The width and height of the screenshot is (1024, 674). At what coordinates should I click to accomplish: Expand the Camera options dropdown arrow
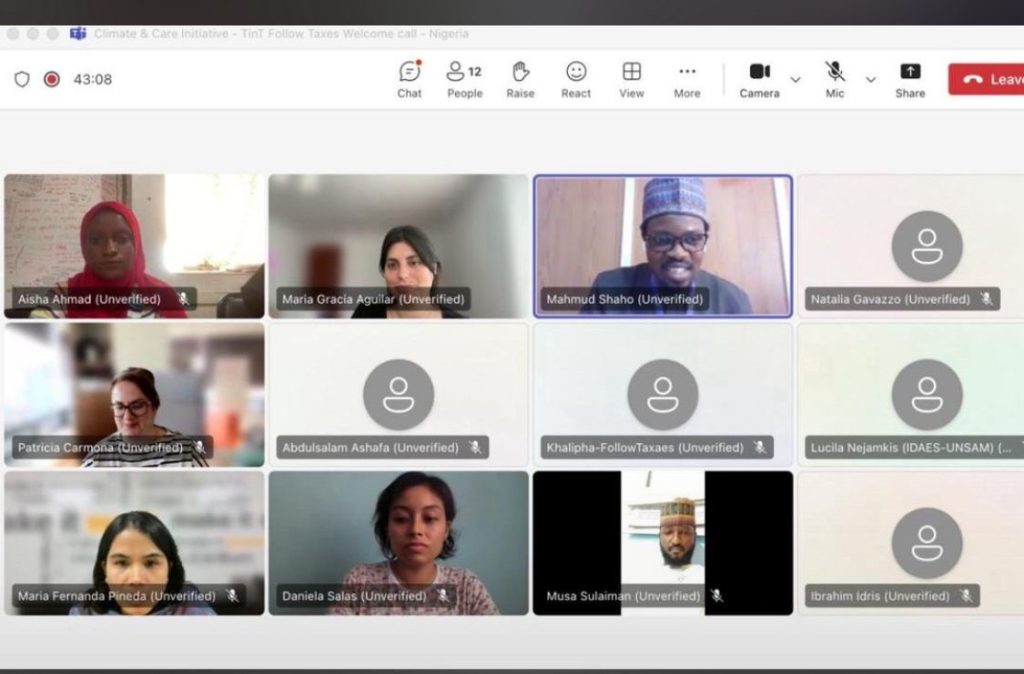pyautogui.click(x=796, y=79)
